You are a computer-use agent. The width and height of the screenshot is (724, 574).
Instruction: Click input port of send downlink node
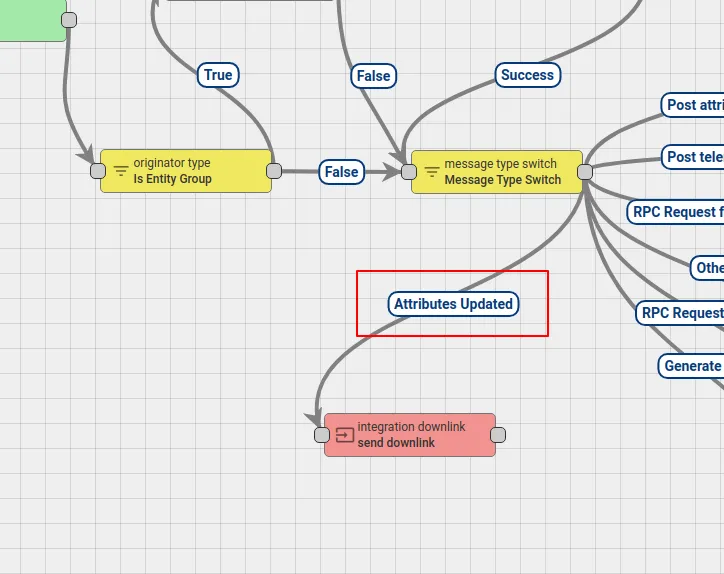[322, 435]
